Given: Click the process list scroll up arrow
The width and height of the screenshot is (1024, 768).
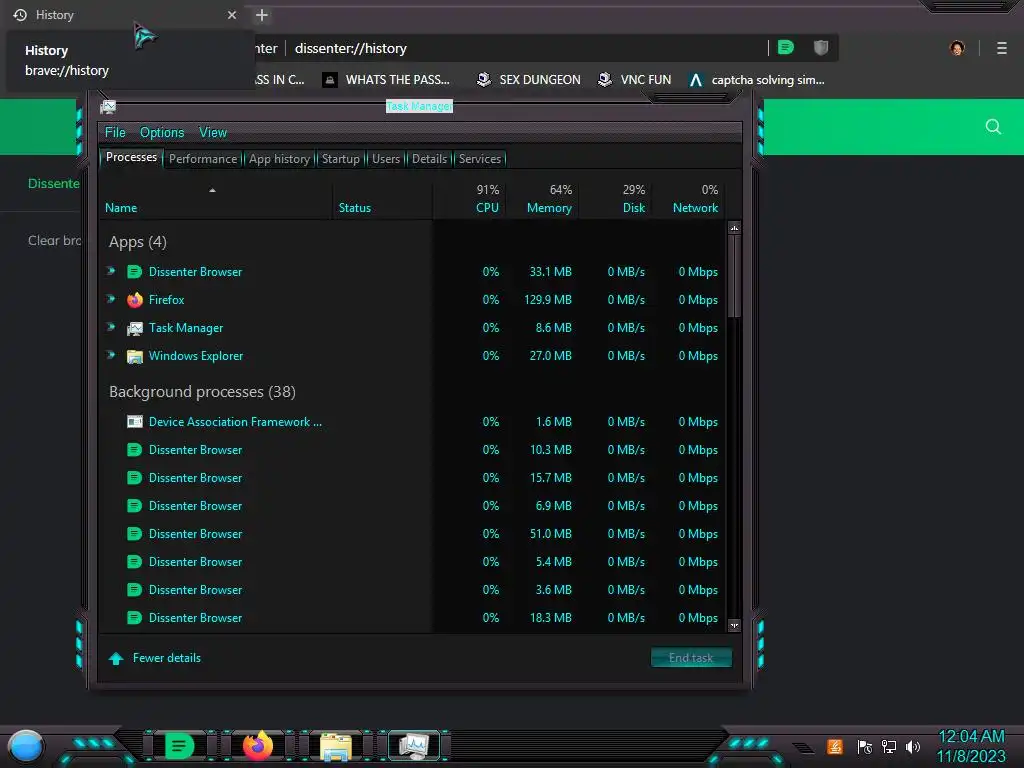Looking at the screenshot, I should (x=734, y=228).
